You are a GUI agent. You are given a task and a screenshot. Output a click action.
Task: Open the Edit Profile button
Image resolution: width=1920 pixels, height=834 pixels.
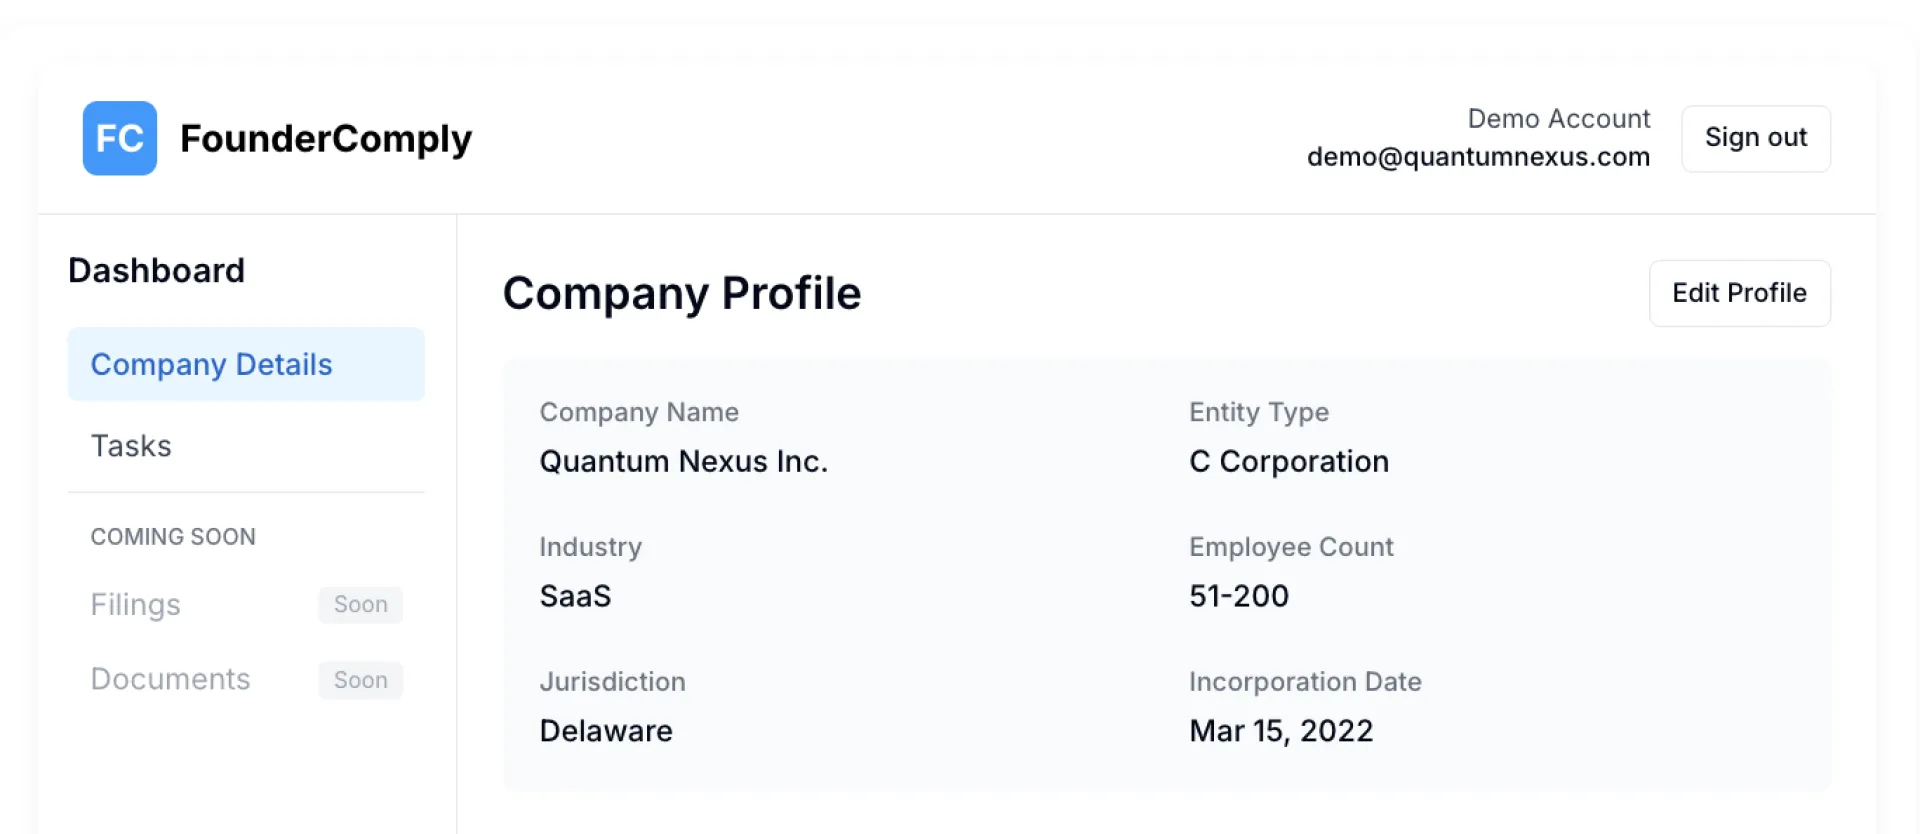click(x=1739, y=293)
